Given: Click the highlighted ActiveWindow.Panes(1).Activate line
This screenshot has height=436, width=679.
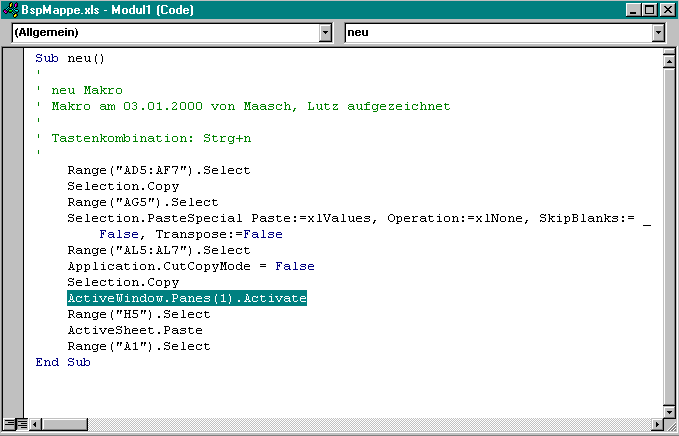Looking at the screenshot, I should coord(187,298).
